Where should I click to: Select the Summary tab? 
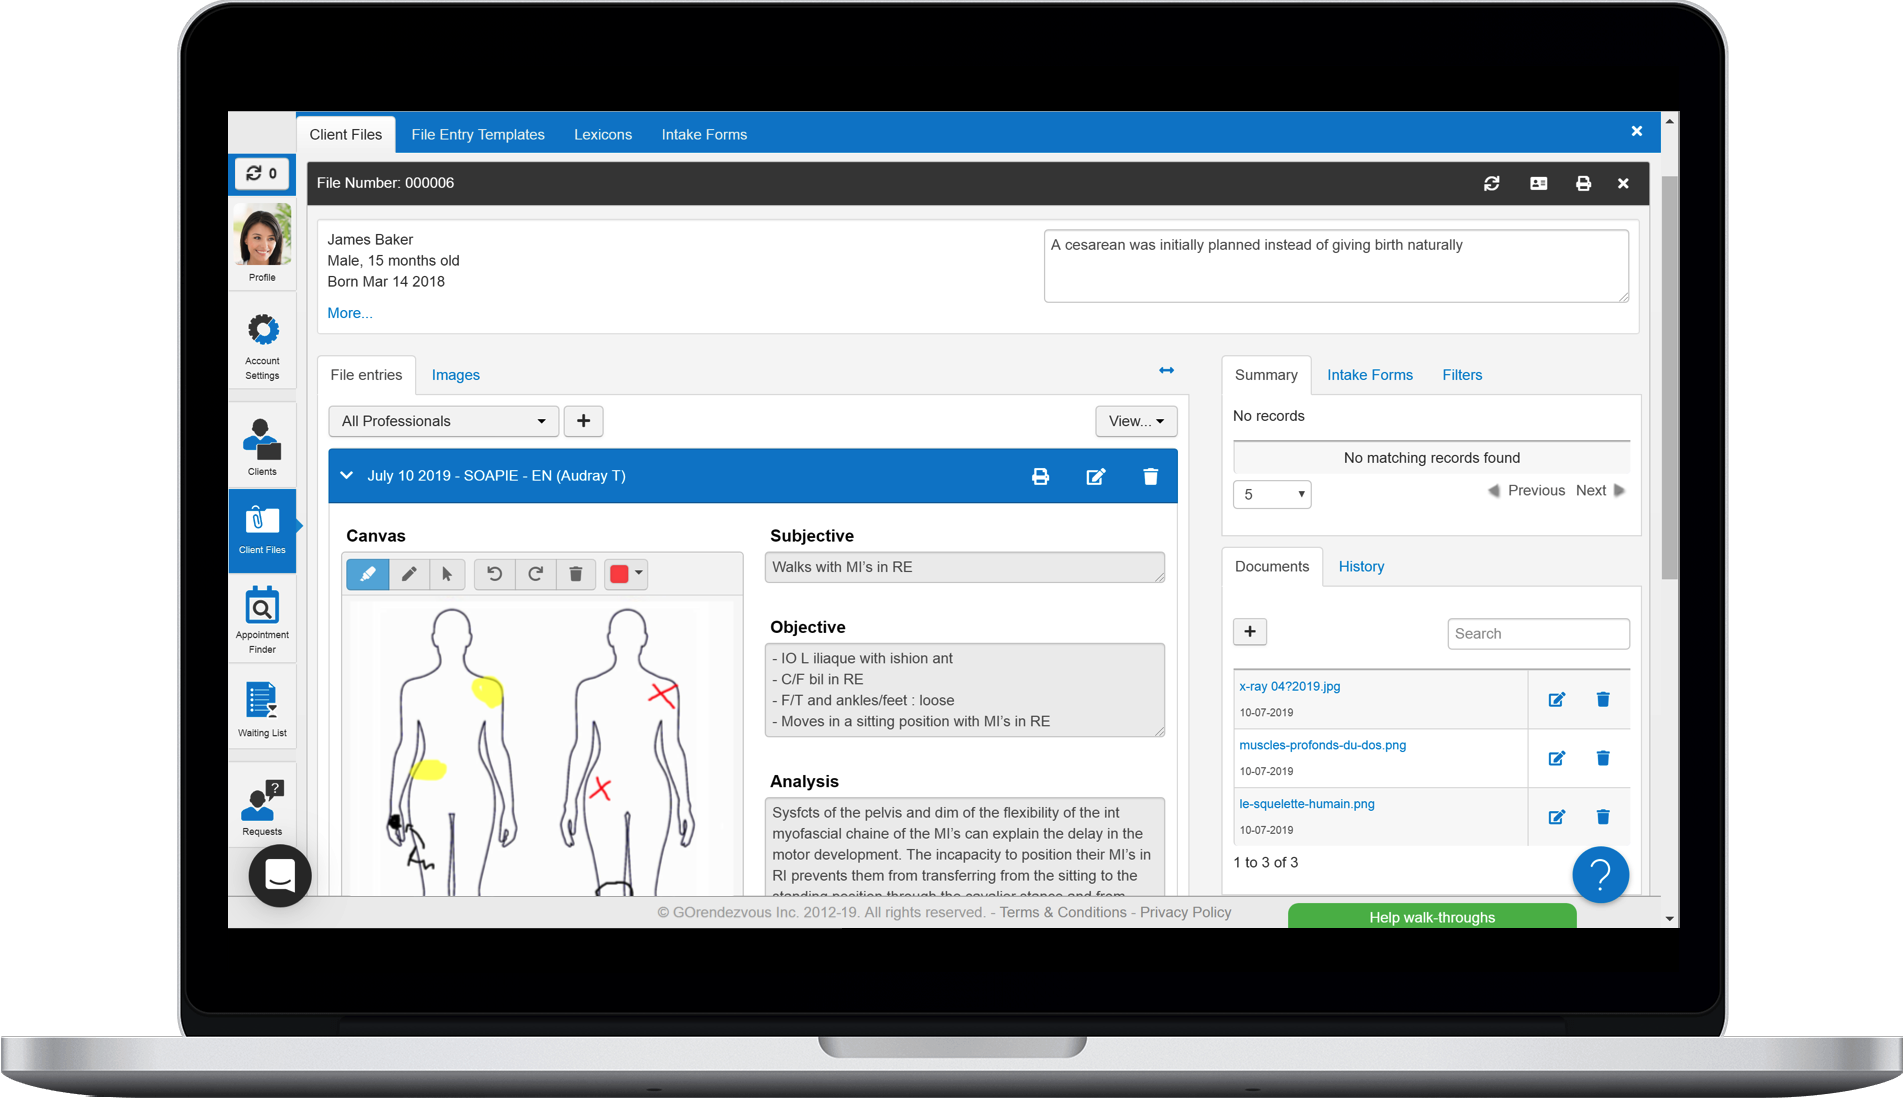(x=1266, y=375)
